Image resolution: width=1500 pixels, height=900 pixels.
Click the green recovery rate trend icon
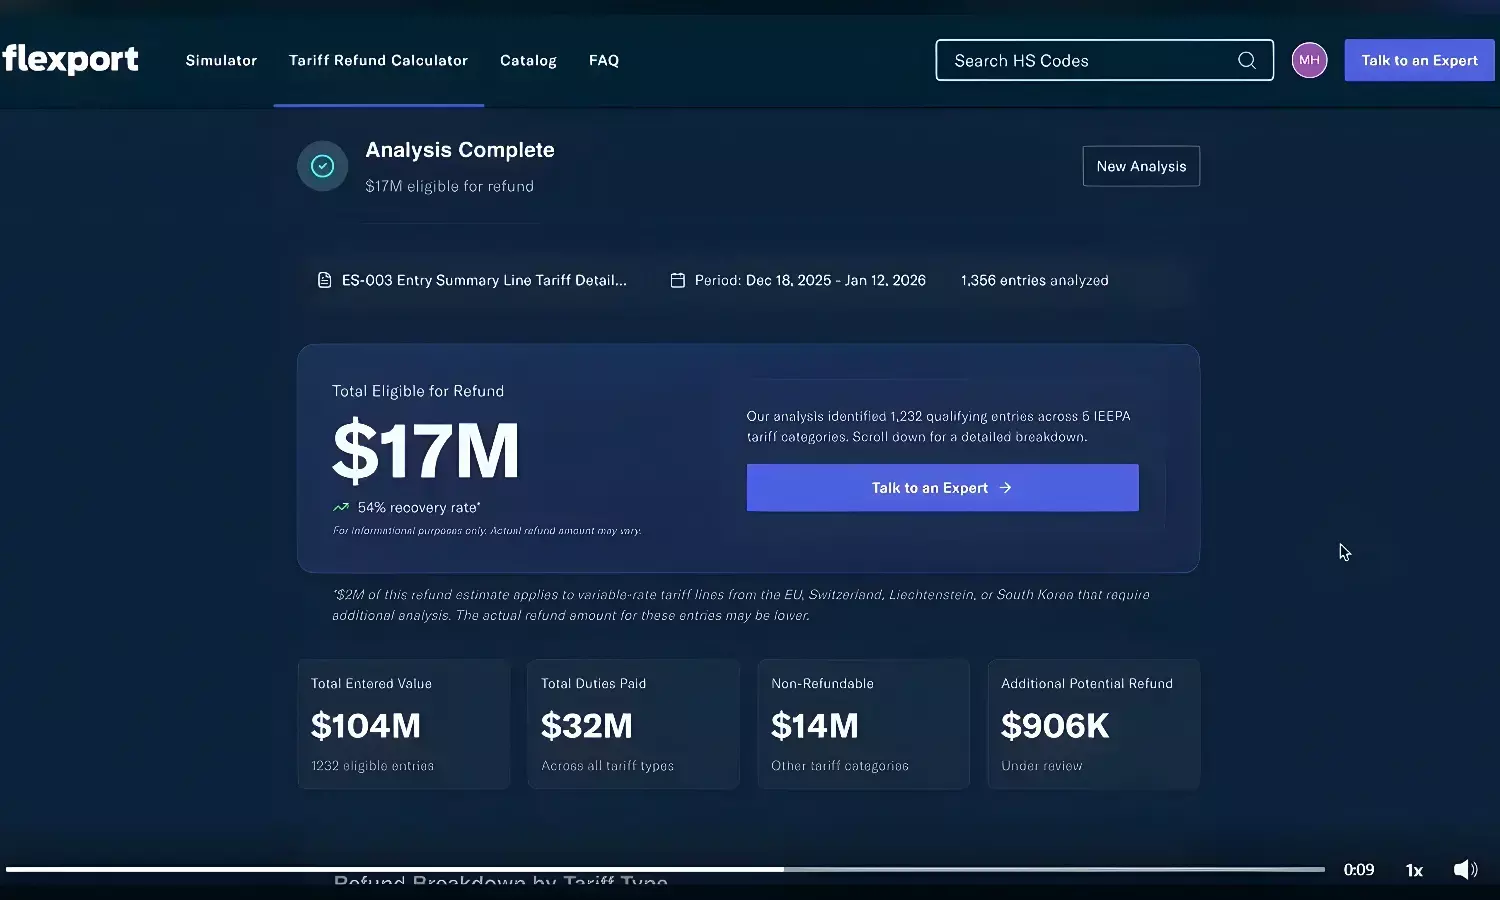click(x=341, y=508)
